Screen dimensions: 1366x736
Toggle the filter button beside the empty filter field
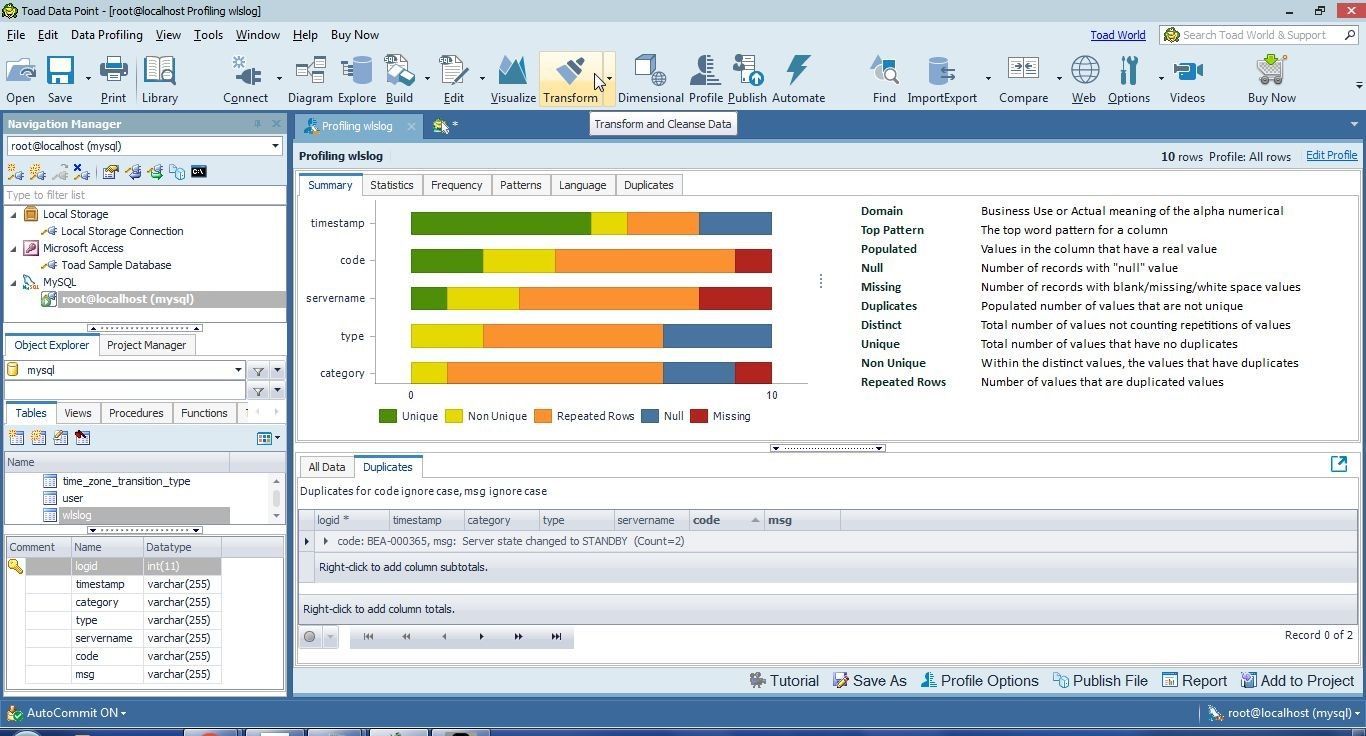(258, 391)
